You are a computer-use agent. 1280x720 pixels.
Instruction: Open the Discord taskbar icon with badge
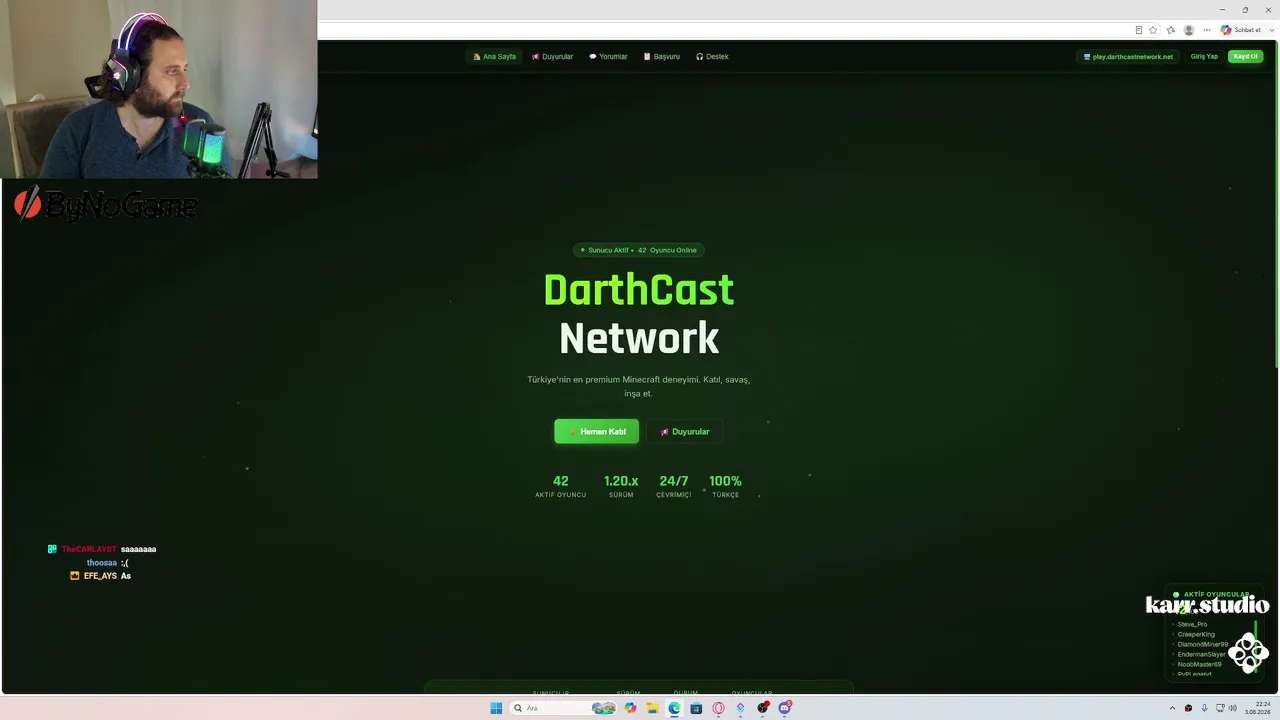coord(785,708)
